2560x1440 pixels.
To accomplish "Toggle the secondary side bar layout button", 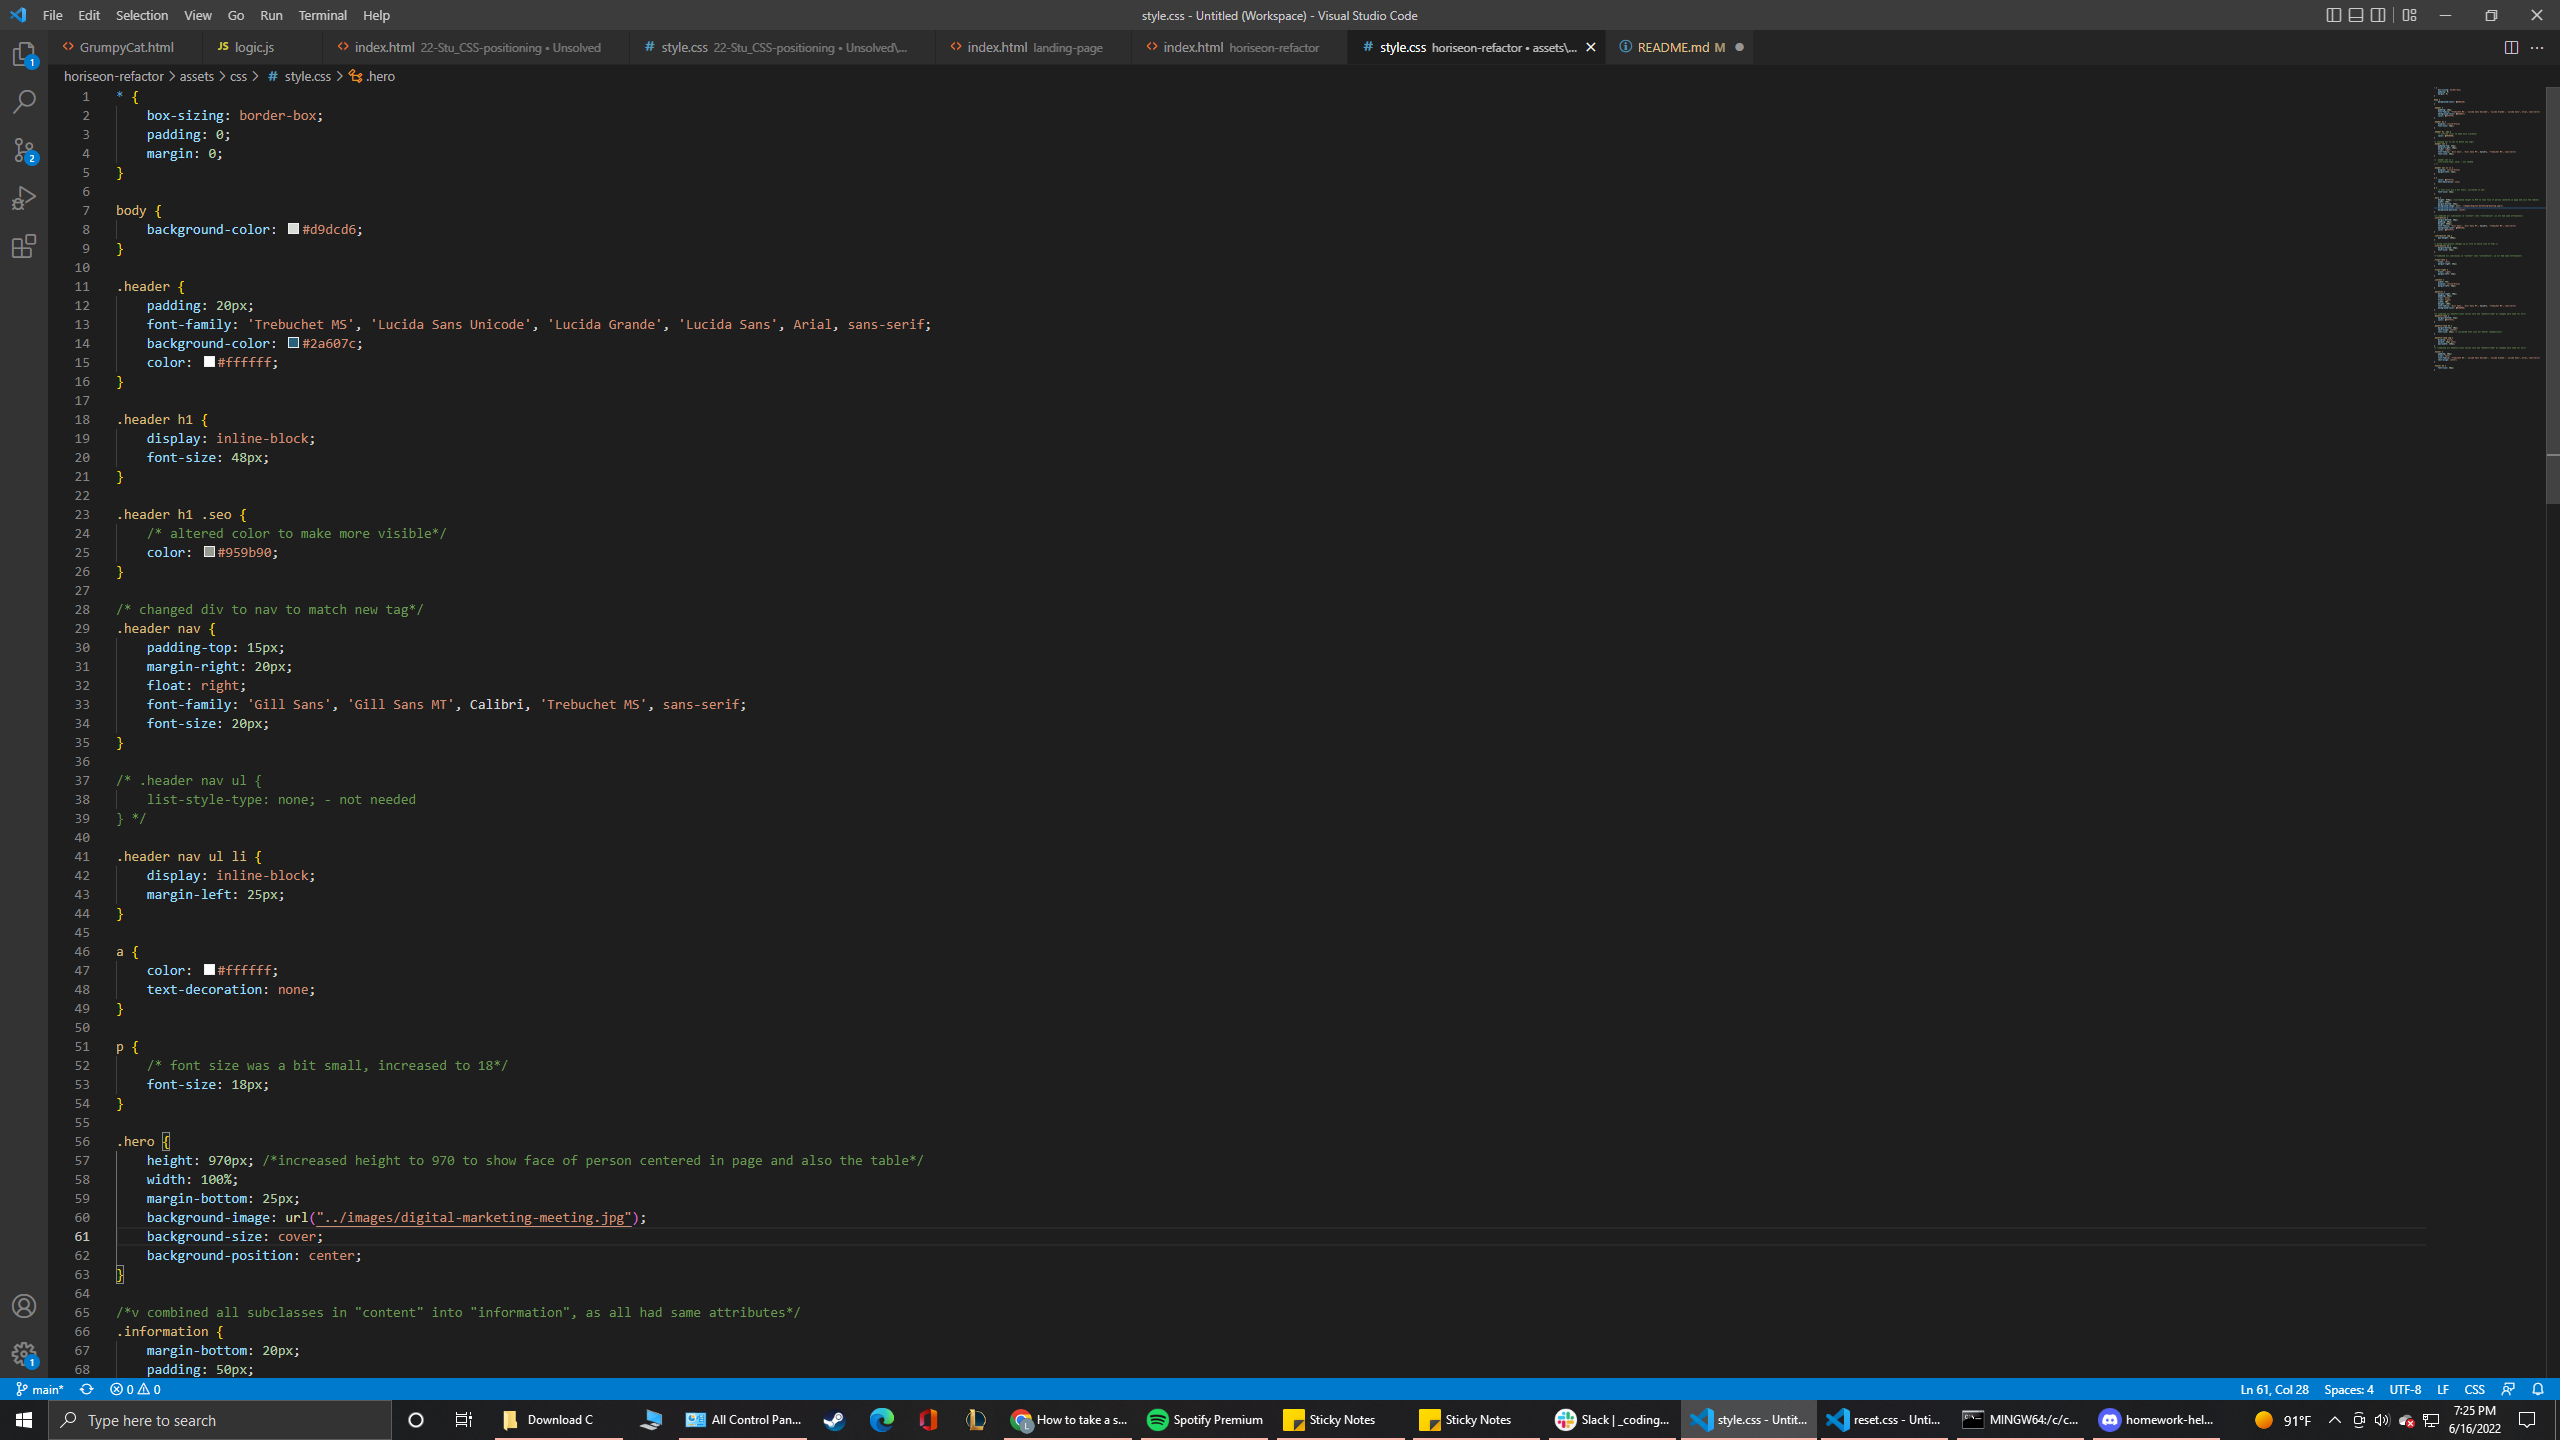I will [2378, 15].
